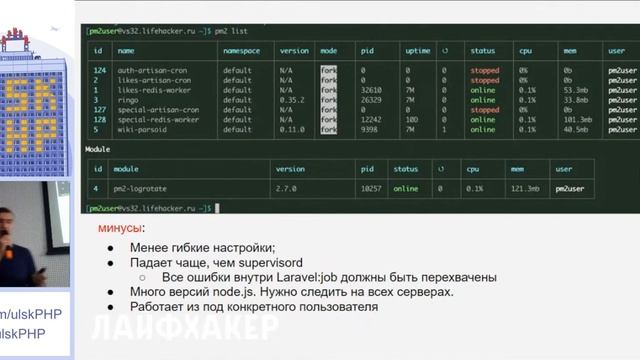Screen dimensions: 640x360
Task: Click the 'pm2 list' command text
Action: tap(231, 31)
